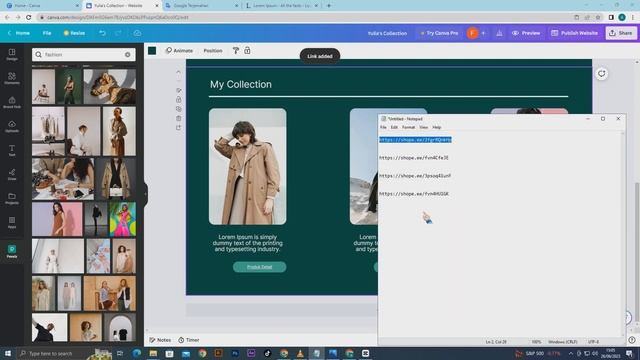
Task: Copy style with the paint roller icon
Action: point(236,51)
